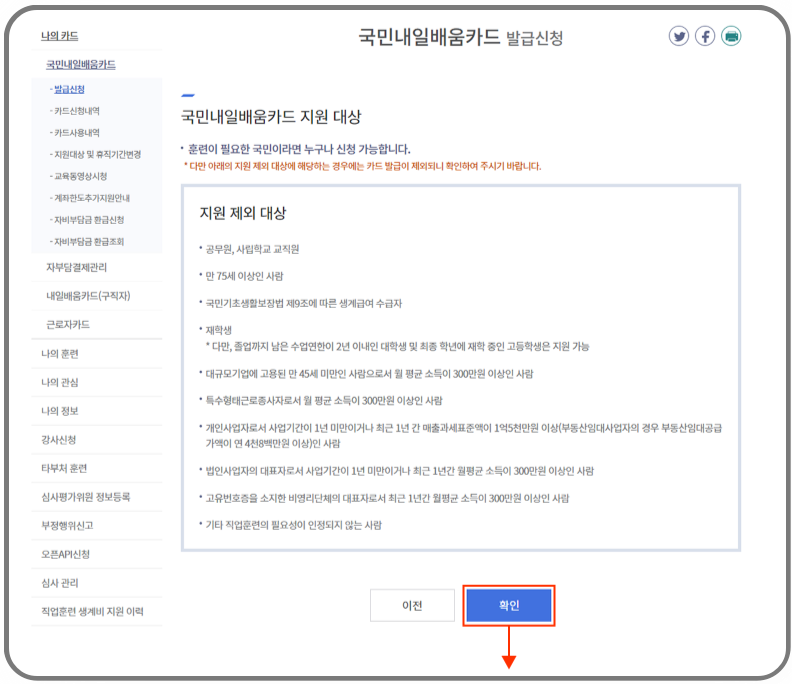The height and width of the screenshot is (684, 792).
Task: Go to 내일배움카드(구직자) menu
Action: click(88, 296)
